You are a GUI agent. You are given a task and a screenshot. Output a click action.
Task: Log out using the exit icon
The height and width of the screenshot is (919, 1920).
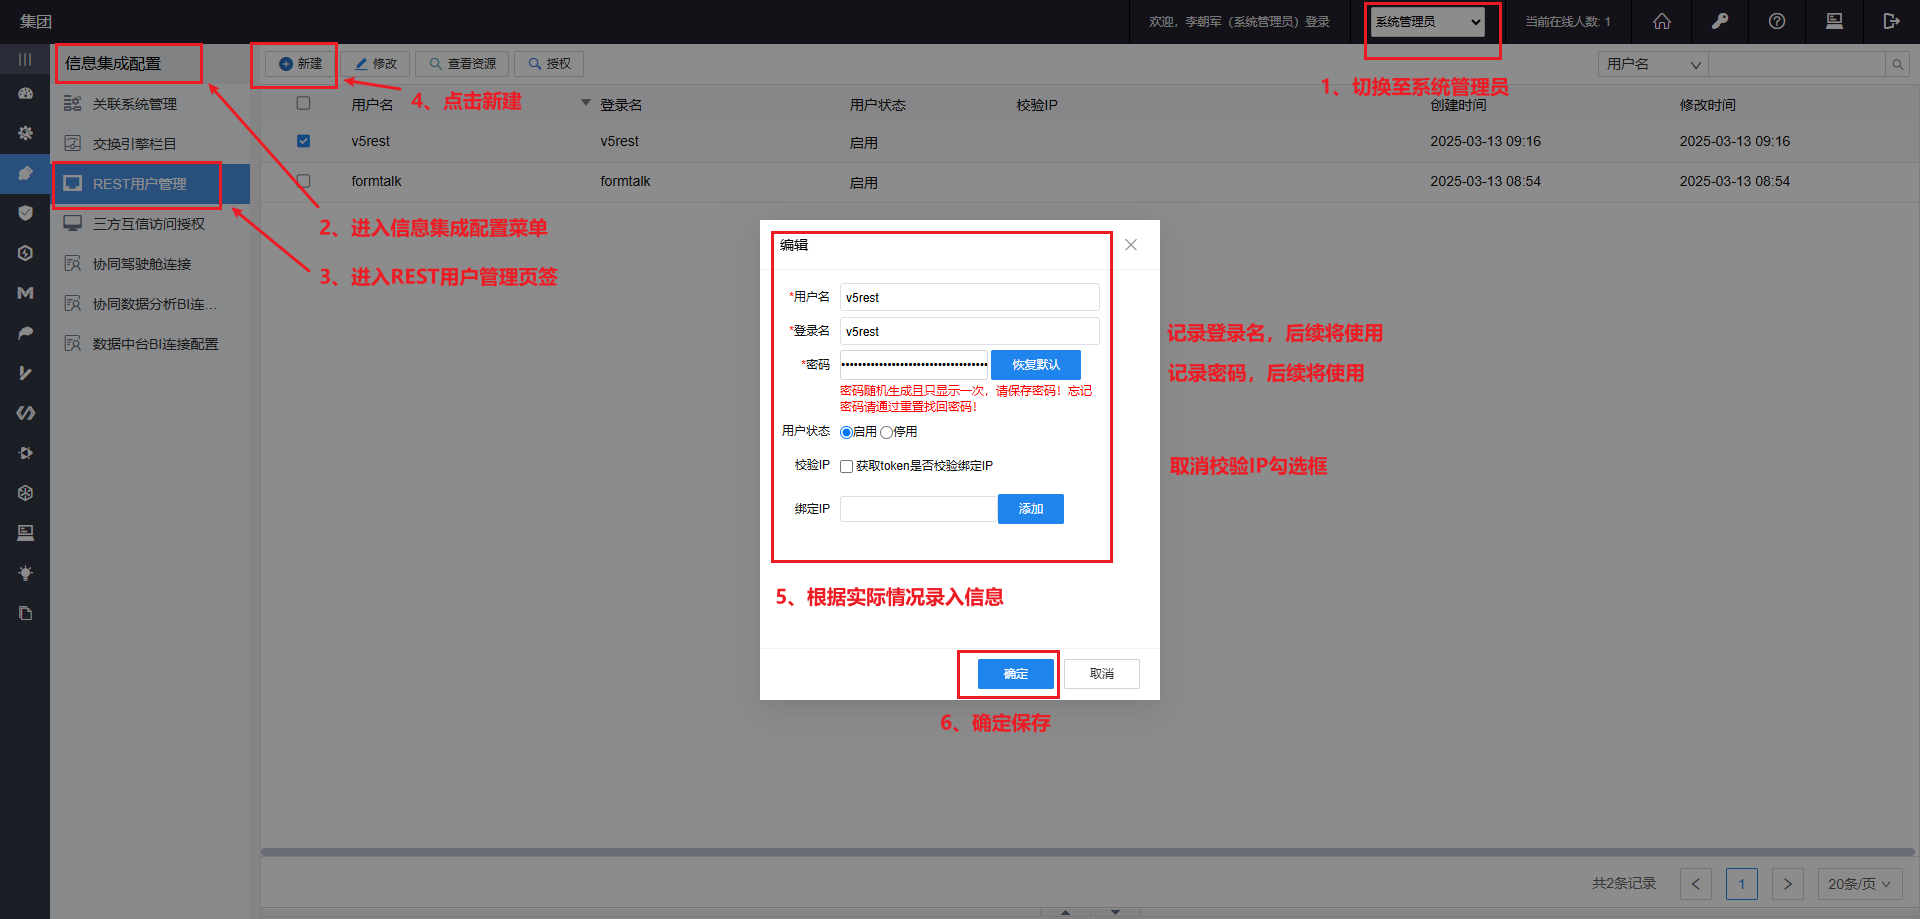[1891, 21]
